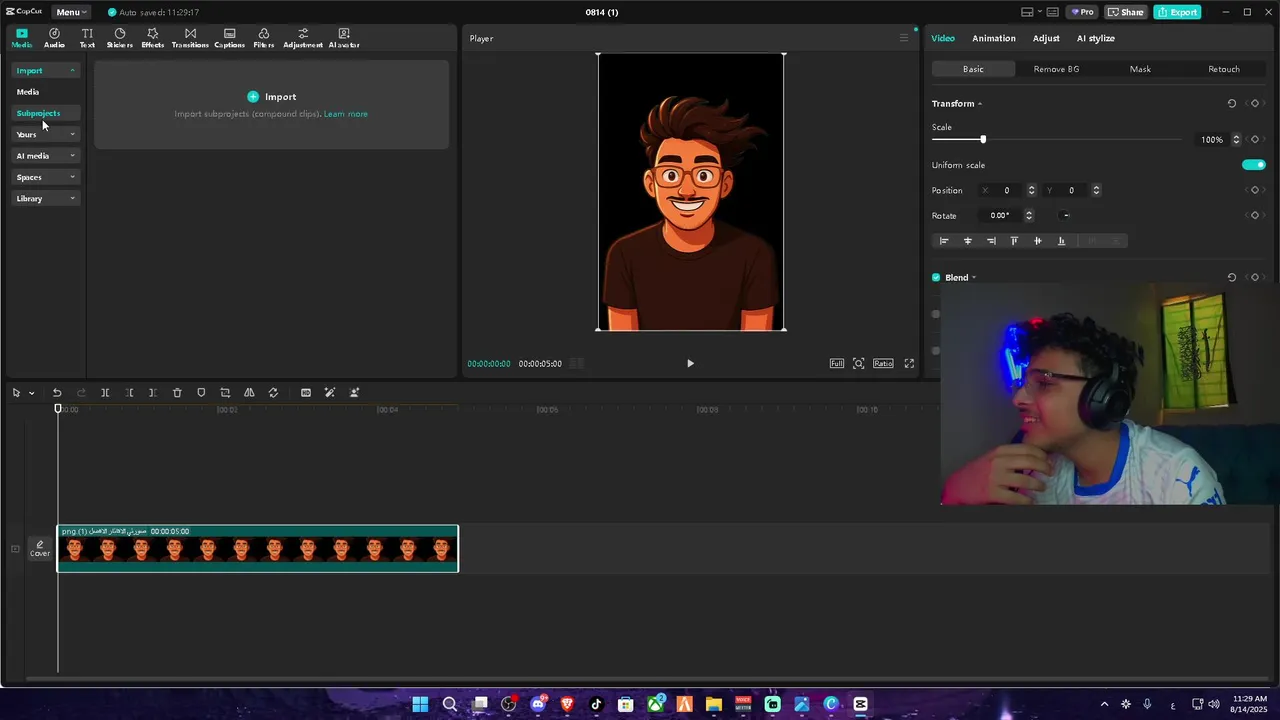Viewport: 1280px width, 720px height.
Task: Click the Export button
Action: click(1177, 12)
